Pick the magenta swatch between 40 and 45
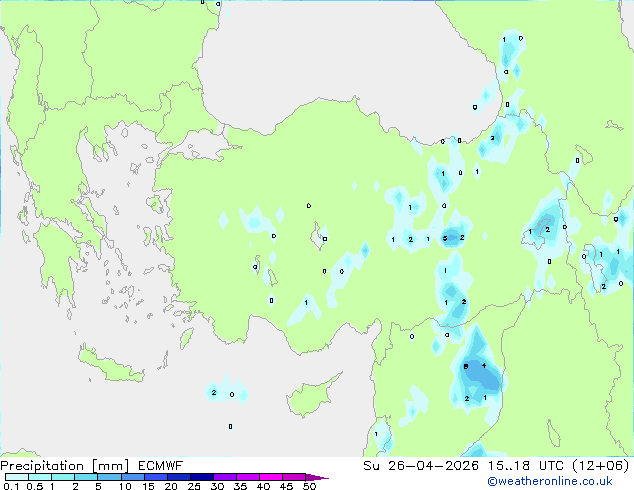This screenshot has width=634, height=490. click(x=271, y=477)
